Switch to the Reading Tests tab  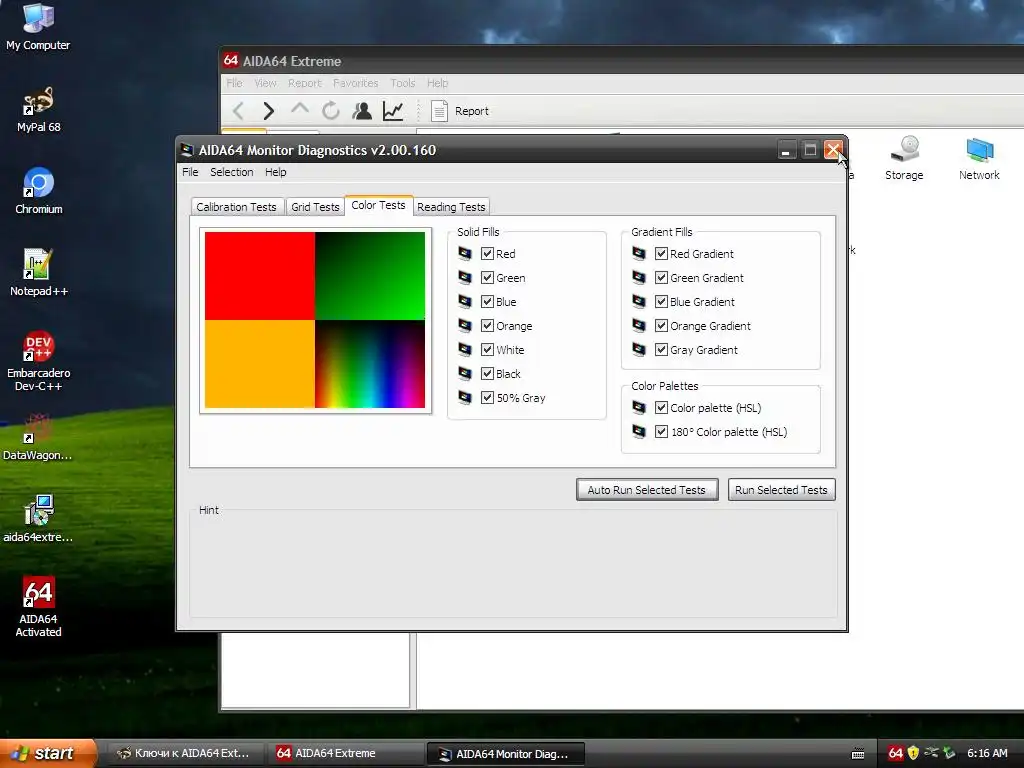point(451,206)
